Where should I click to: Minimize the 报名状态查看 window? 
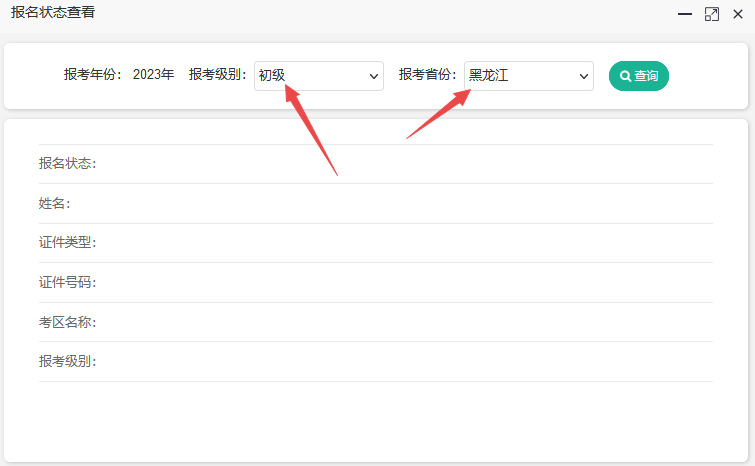[685, 14]
